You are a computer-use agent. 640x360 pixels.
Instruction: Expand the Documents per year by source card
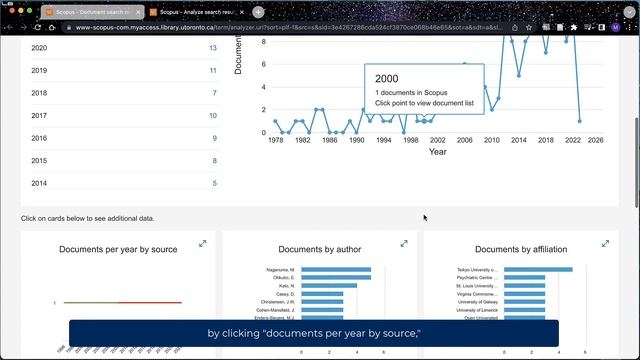(202, 244)
